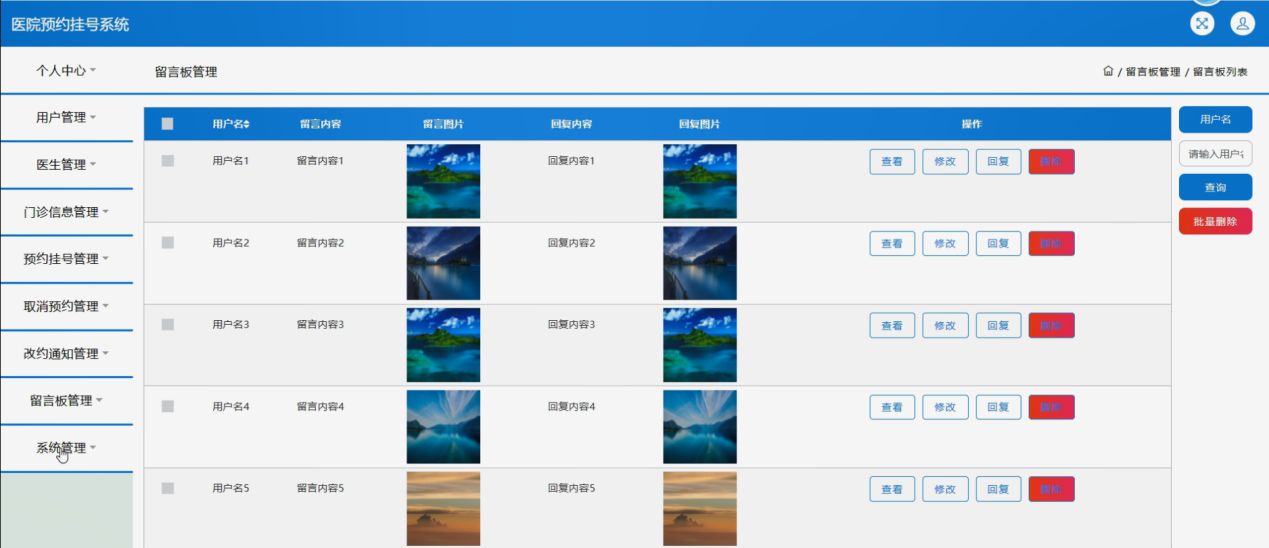Image resolution: width=1269 pixels, height=548 pixels.
Task: Click 查看 for 用户名4
Action: tap(892, 408)
